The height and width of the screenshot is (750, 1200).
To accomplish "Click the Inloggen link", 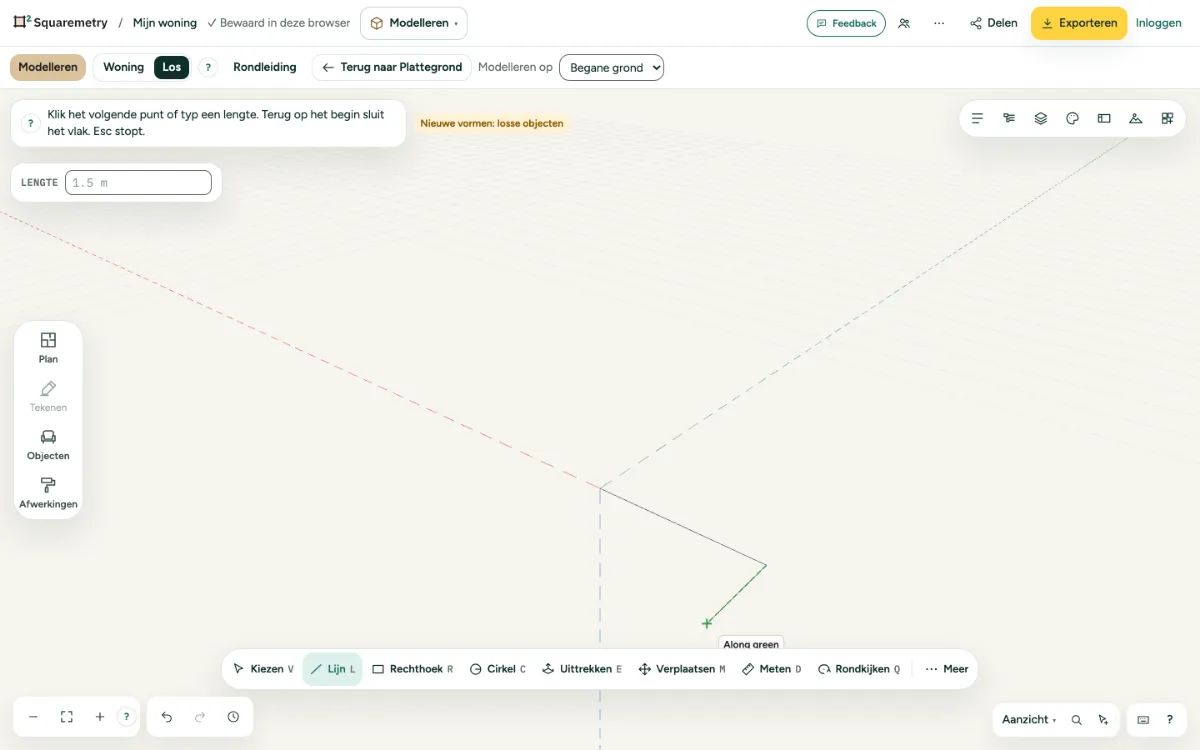I will coord(1159,23).
